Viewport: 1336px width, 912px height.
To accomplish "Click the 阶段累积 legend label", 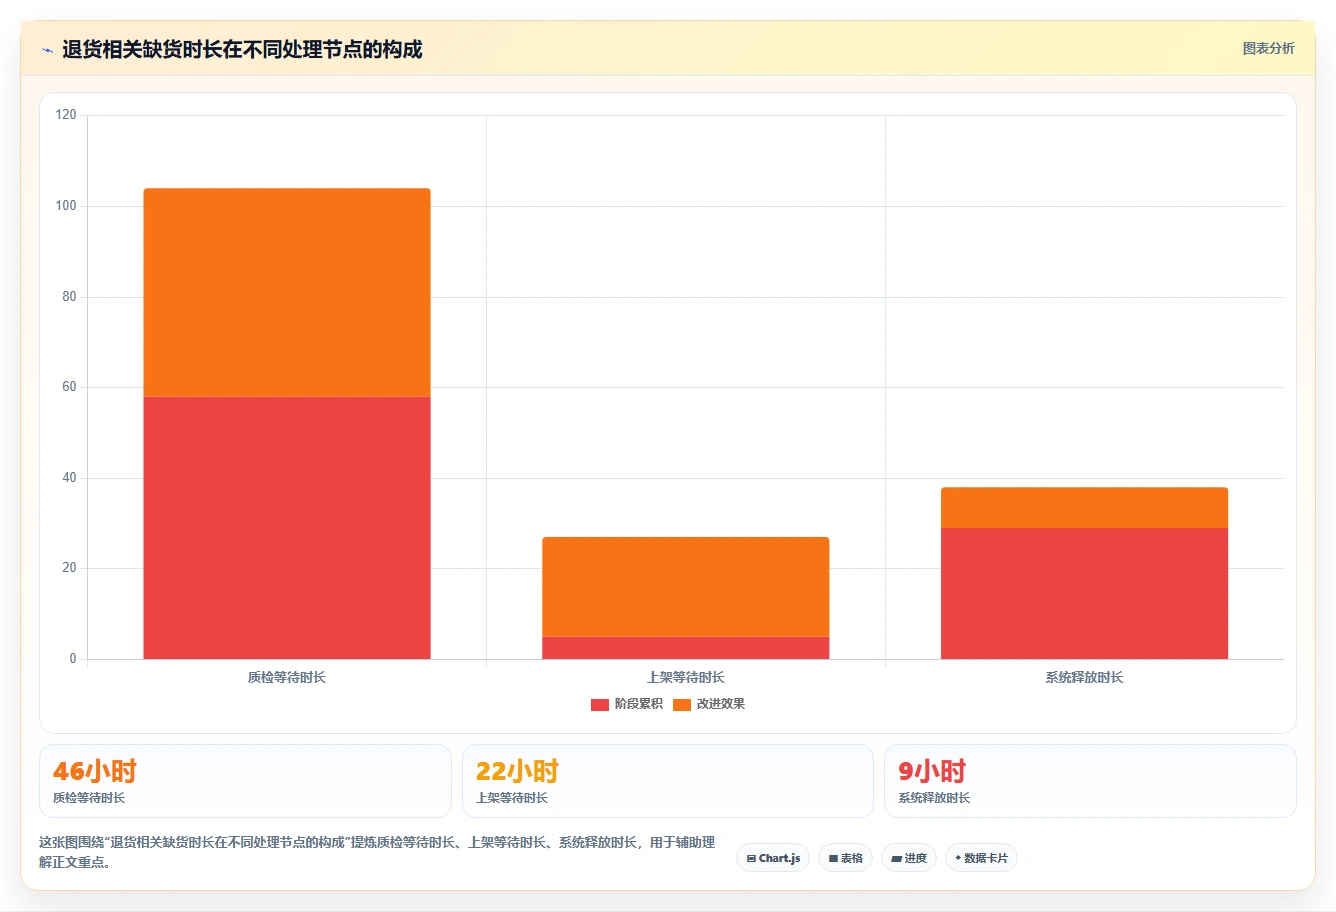I will pyautogui.click(x=638, y=704).
